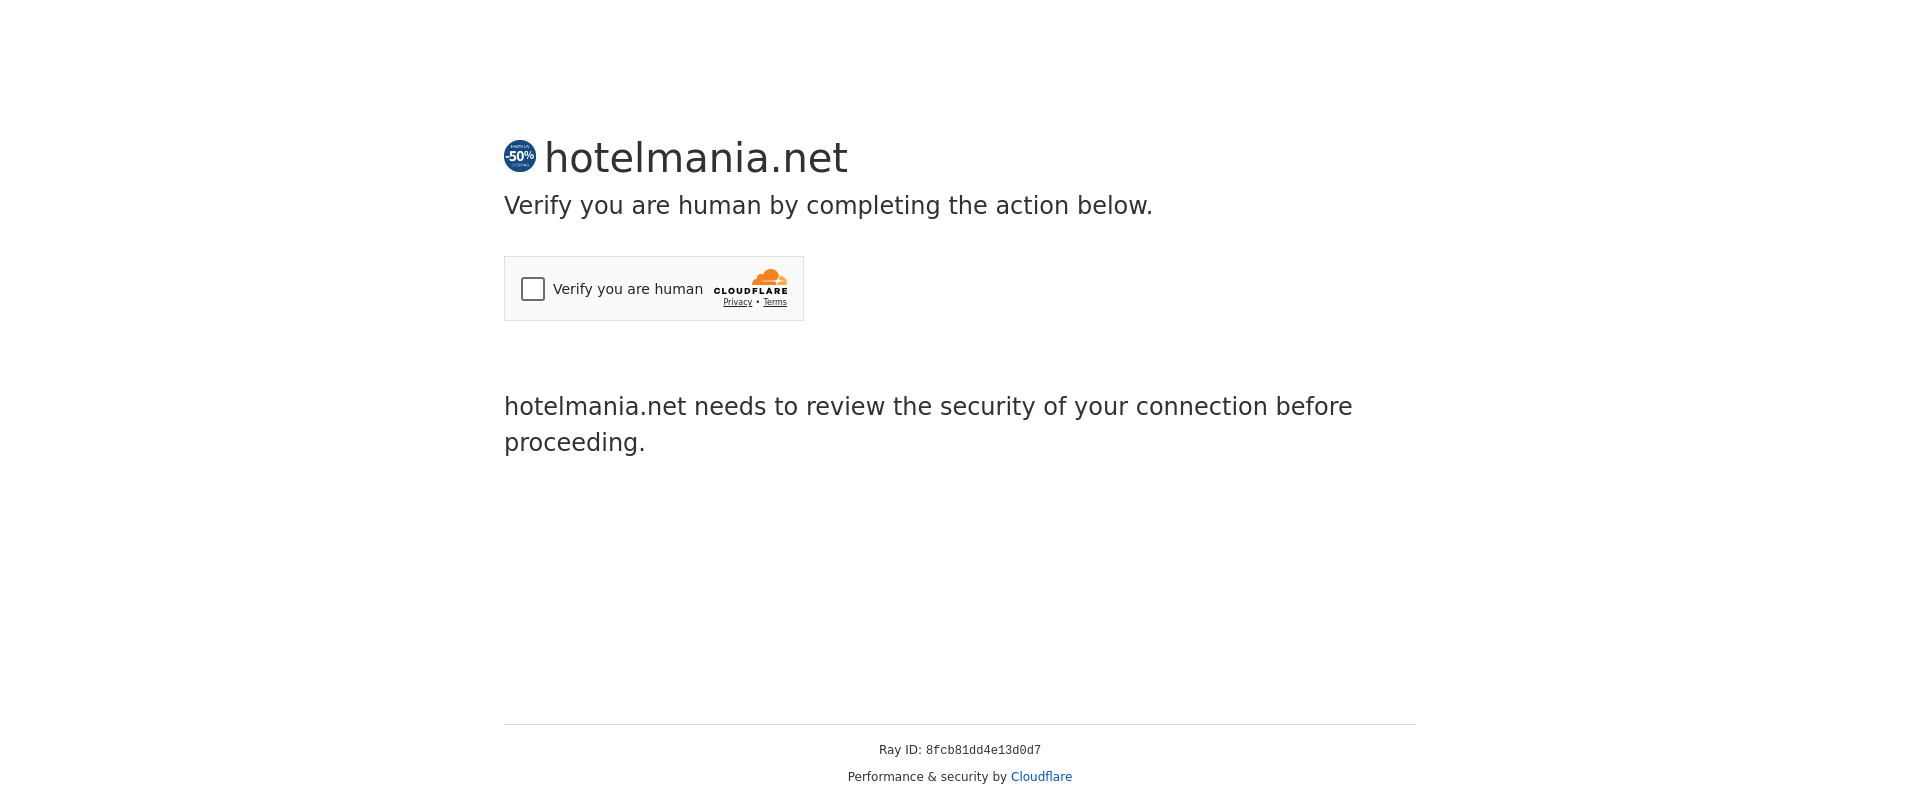
Task: Click the hotelmania.net page heading
Action: click(696, 158)
